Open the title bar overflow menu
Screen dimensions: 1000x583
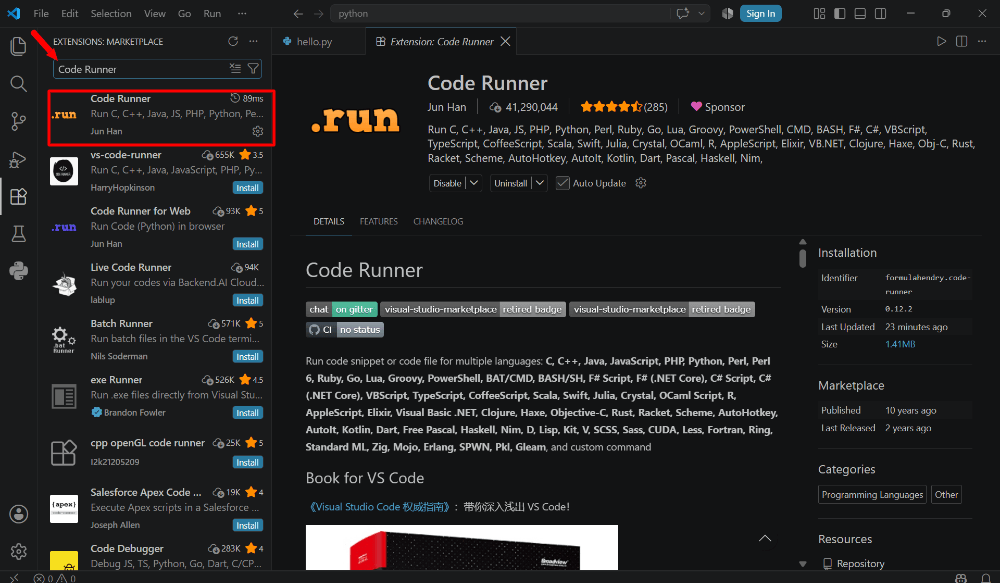point(242,13)
